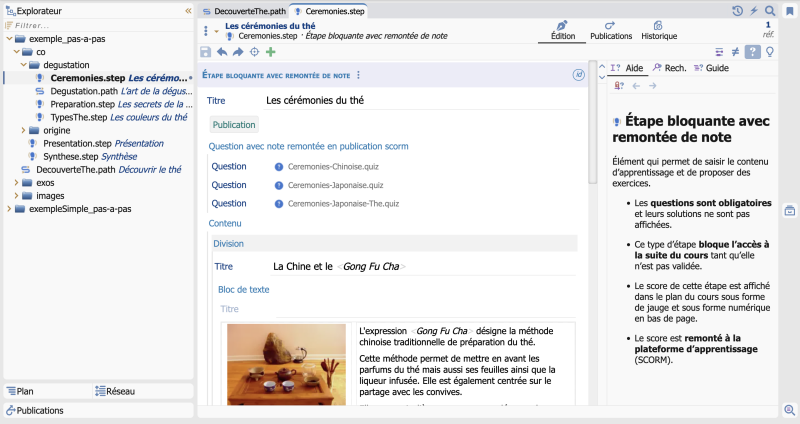Click the up chevron beside help panel
The height and width of the screenshot is (424, 800).
(x=602, y=66)
